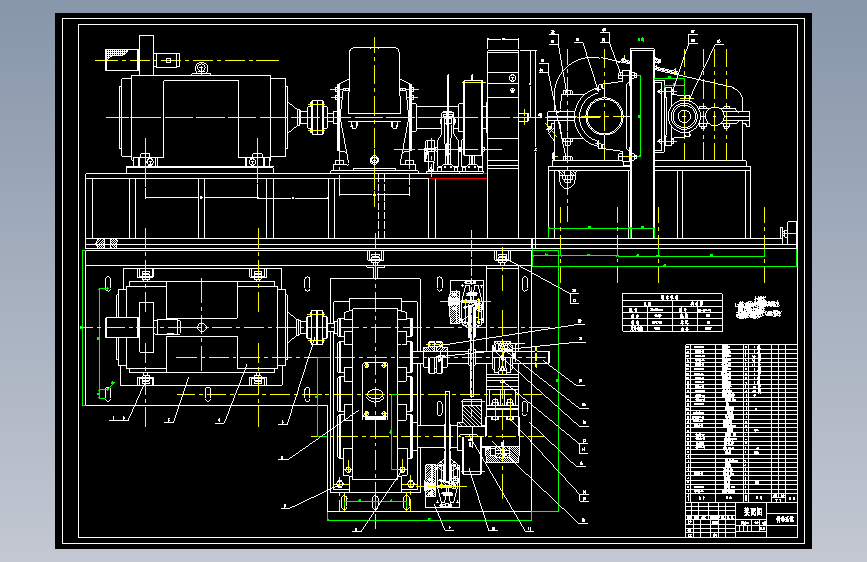Image resolution: width=867 pixels, height=562 pixels.
Task: Select the technical parameters table beside the parts list
Action: (x=672, y=313)
